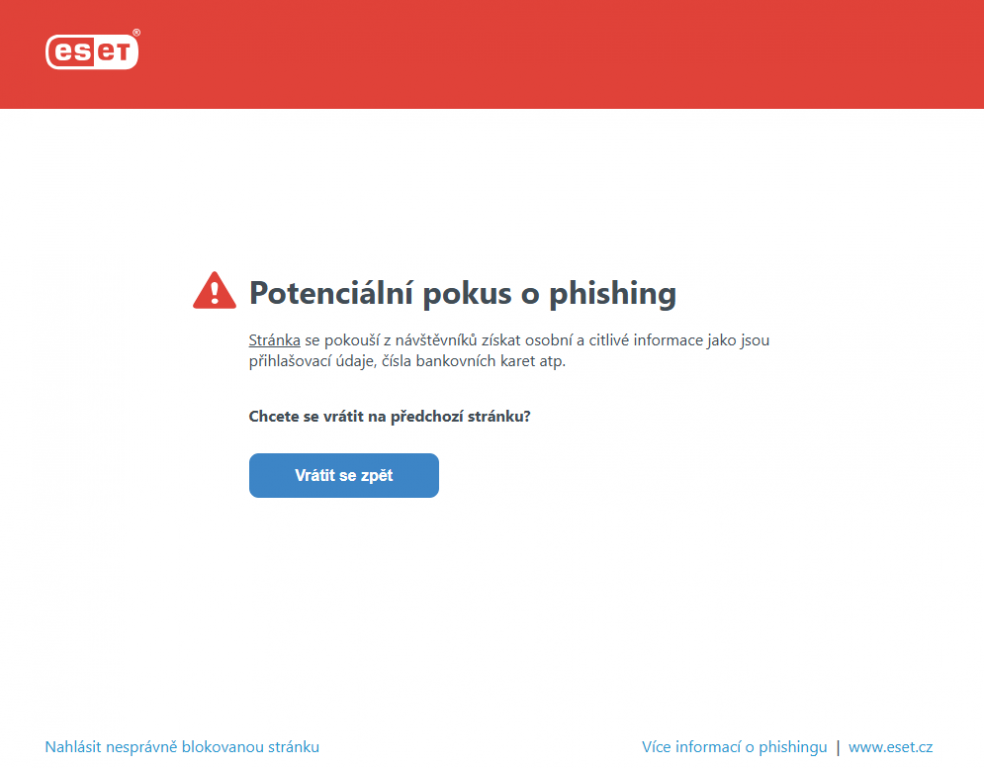Click the red warning triangle icon

(215, 291)
